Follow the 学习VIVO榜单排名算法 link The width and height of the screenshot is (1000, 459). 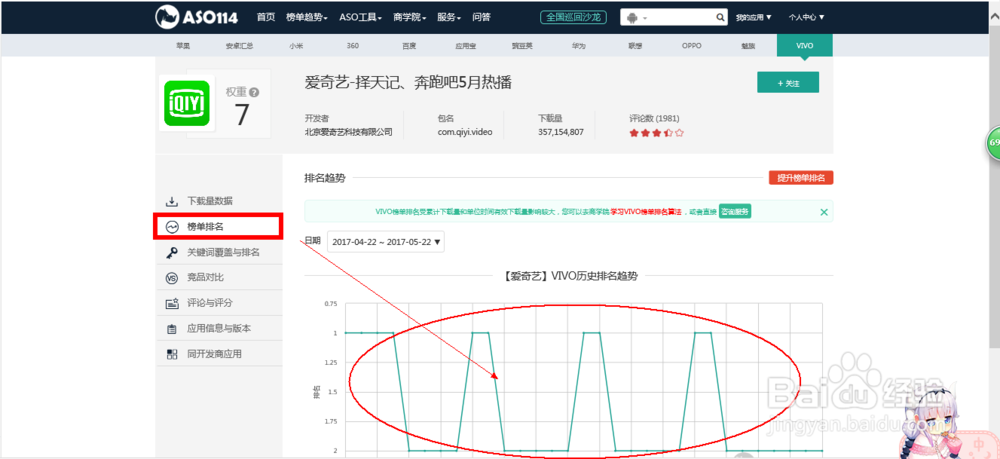tap(646, 212)
